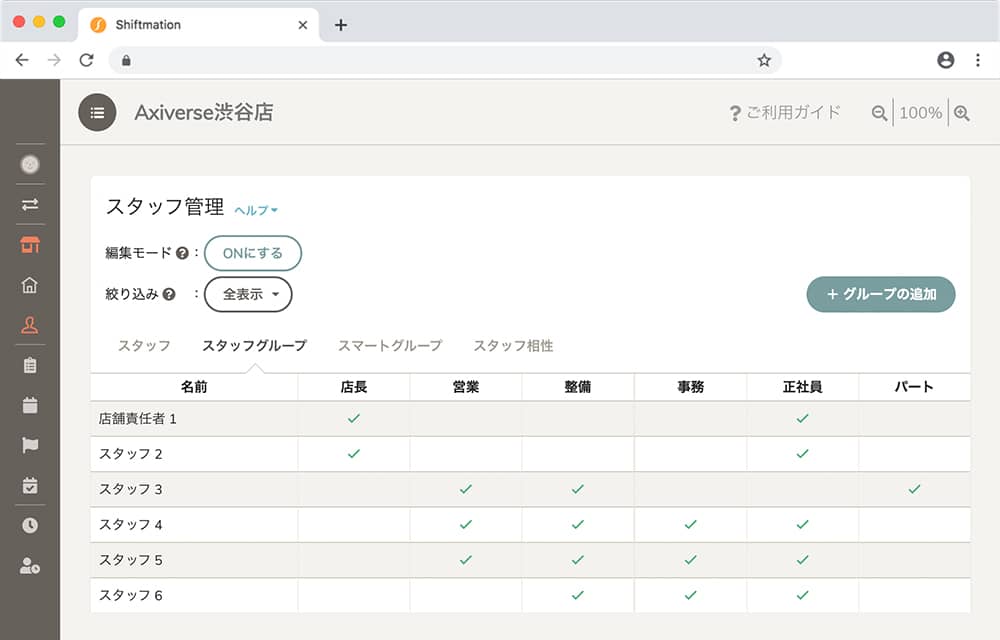Expand the ヘルプ dropdown
The image size is (1000, 640).
click(x=256, y=210)
